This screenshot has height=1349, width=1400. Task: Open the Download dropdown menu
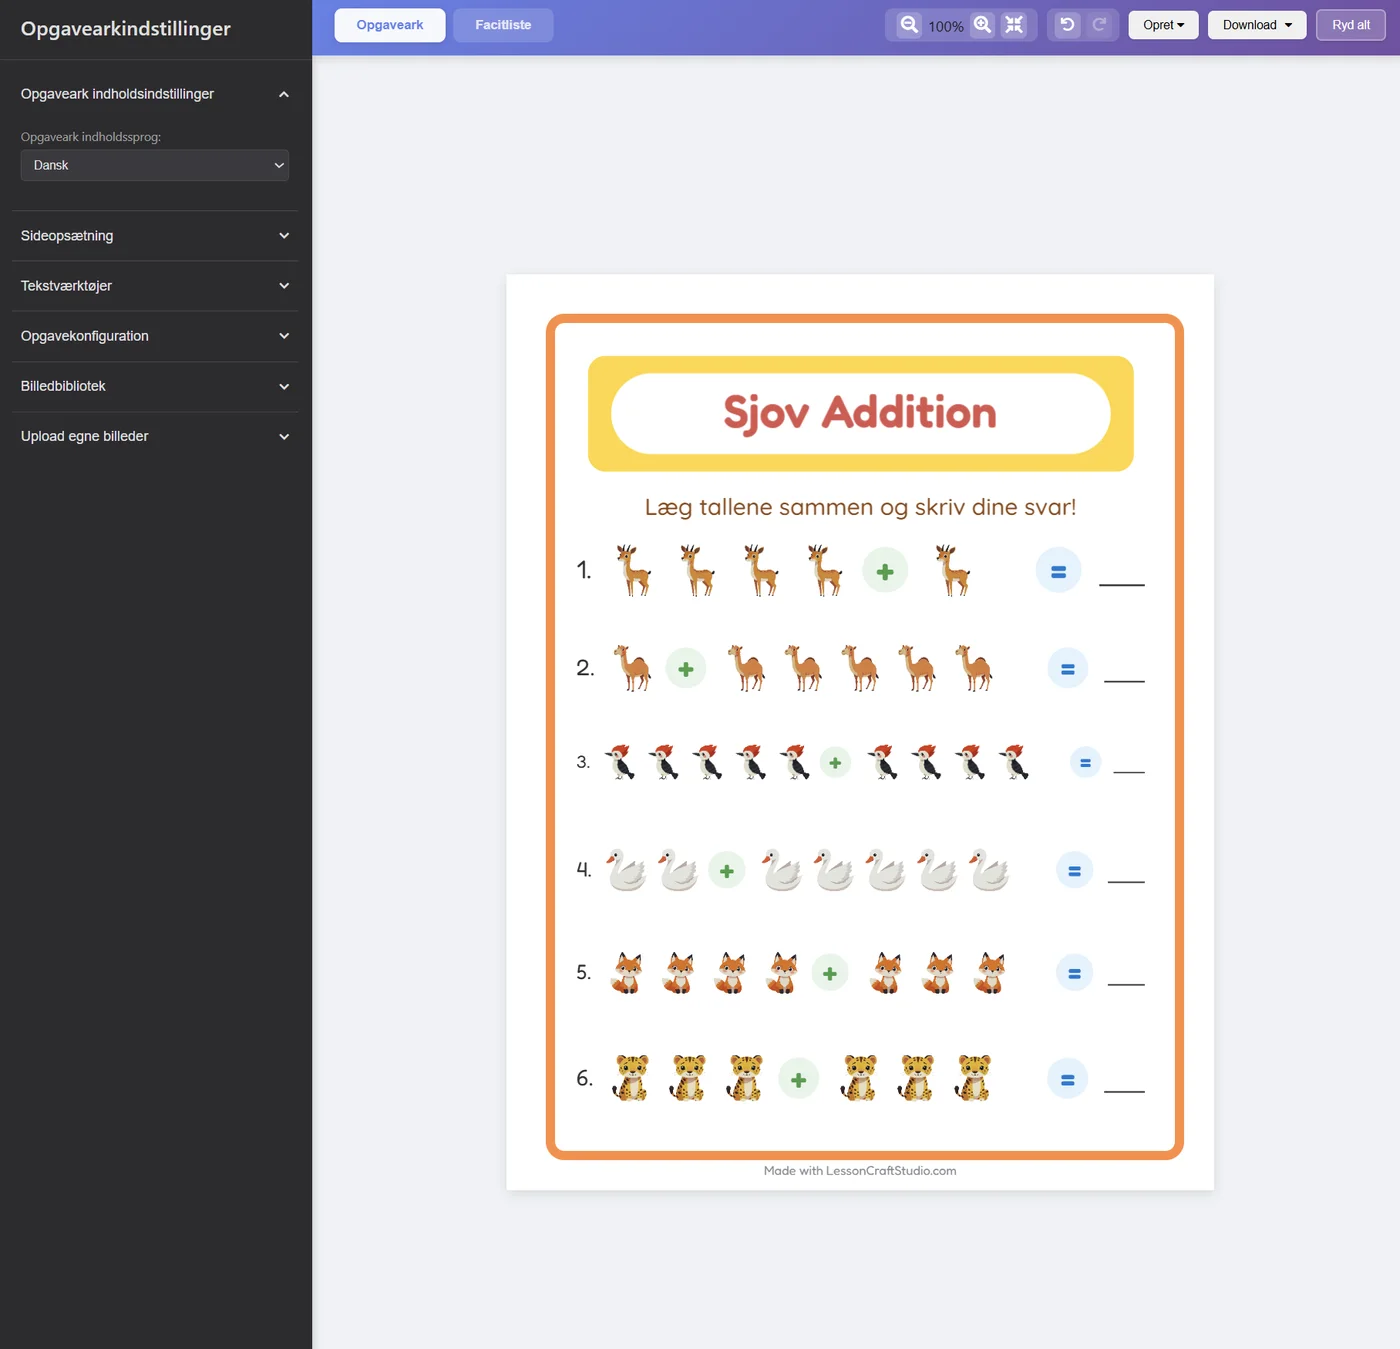click(x=1257, y=25)
